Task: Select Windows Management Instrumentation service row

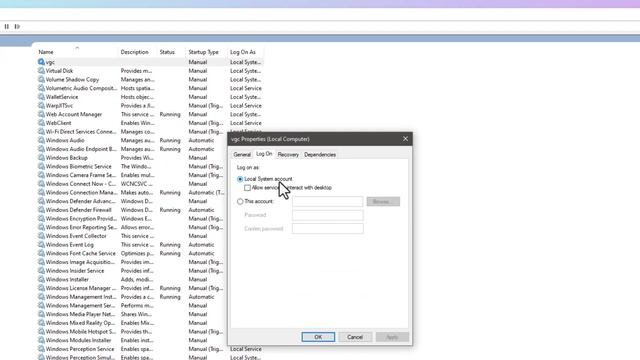Action: [132, 297]
